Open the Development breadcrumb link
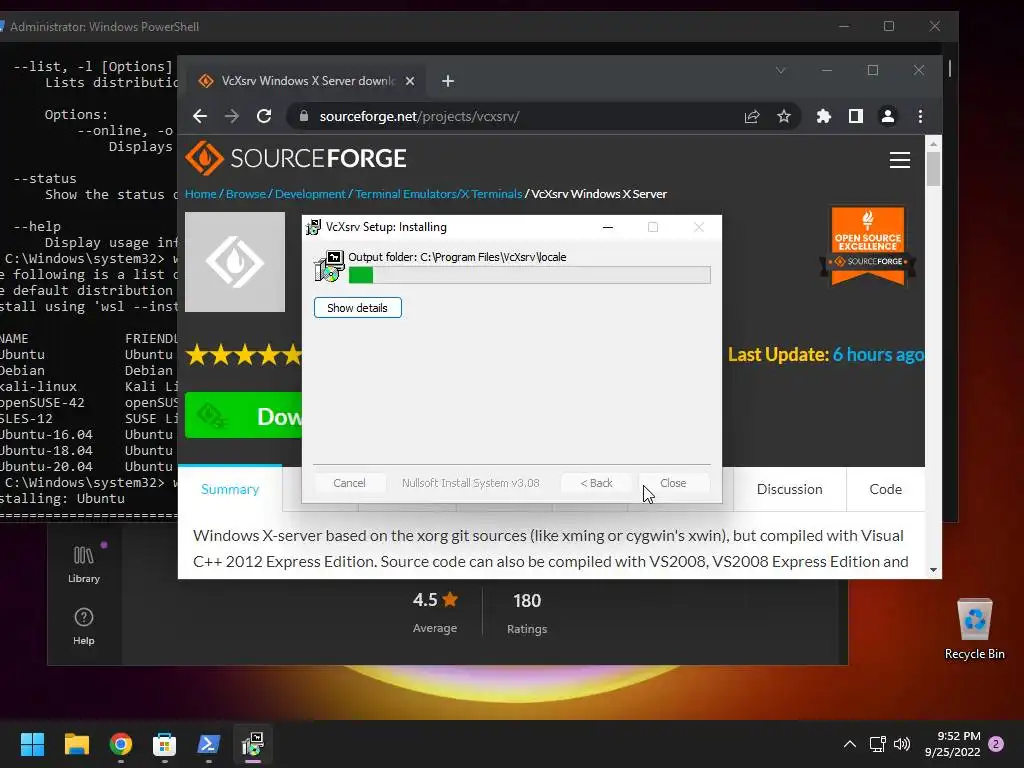 pos(310,194)
